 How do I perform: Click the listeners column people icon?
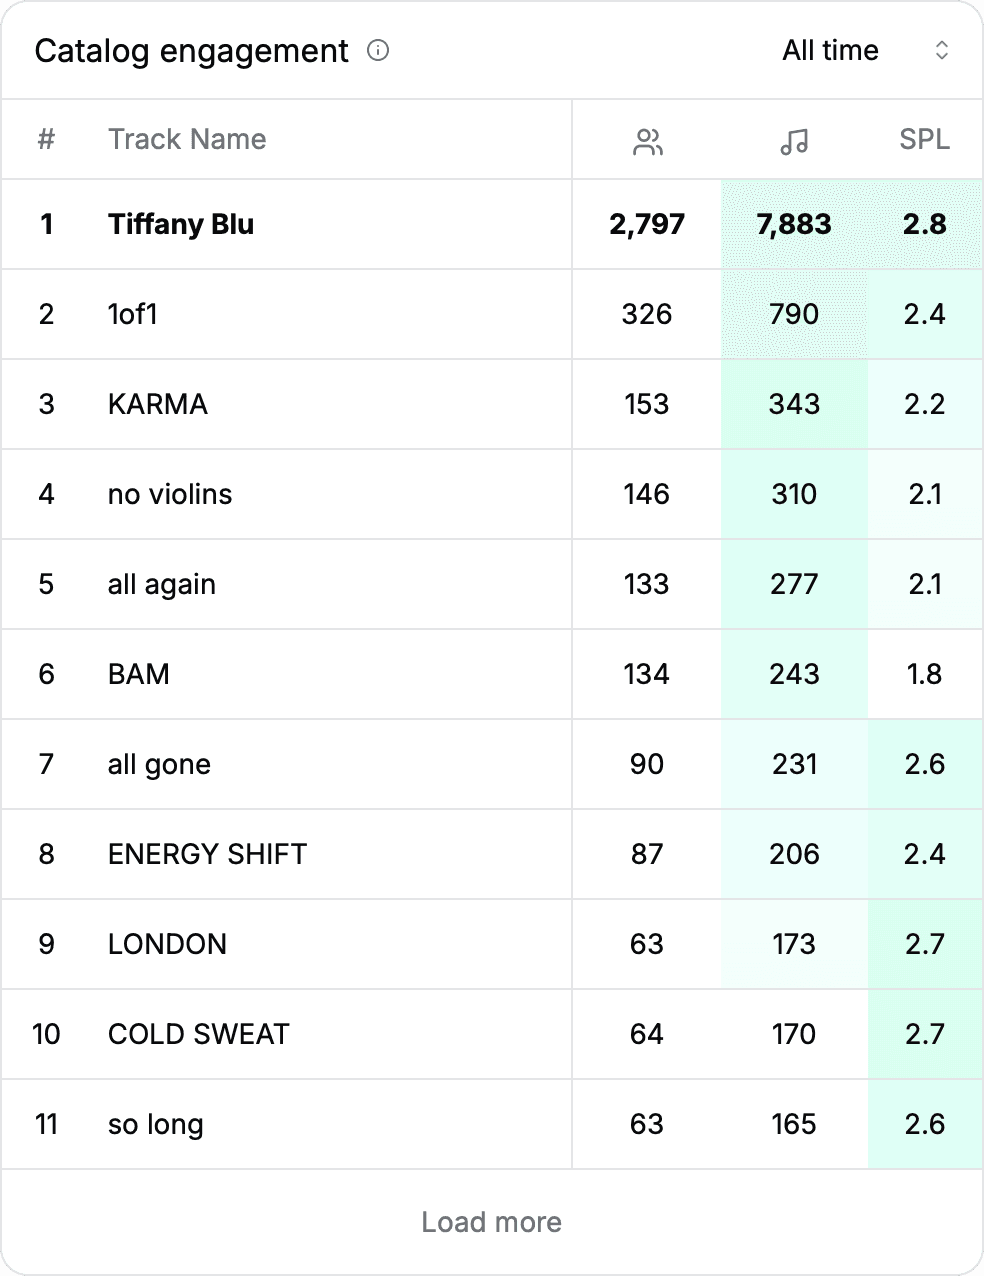tap(648, 142)
